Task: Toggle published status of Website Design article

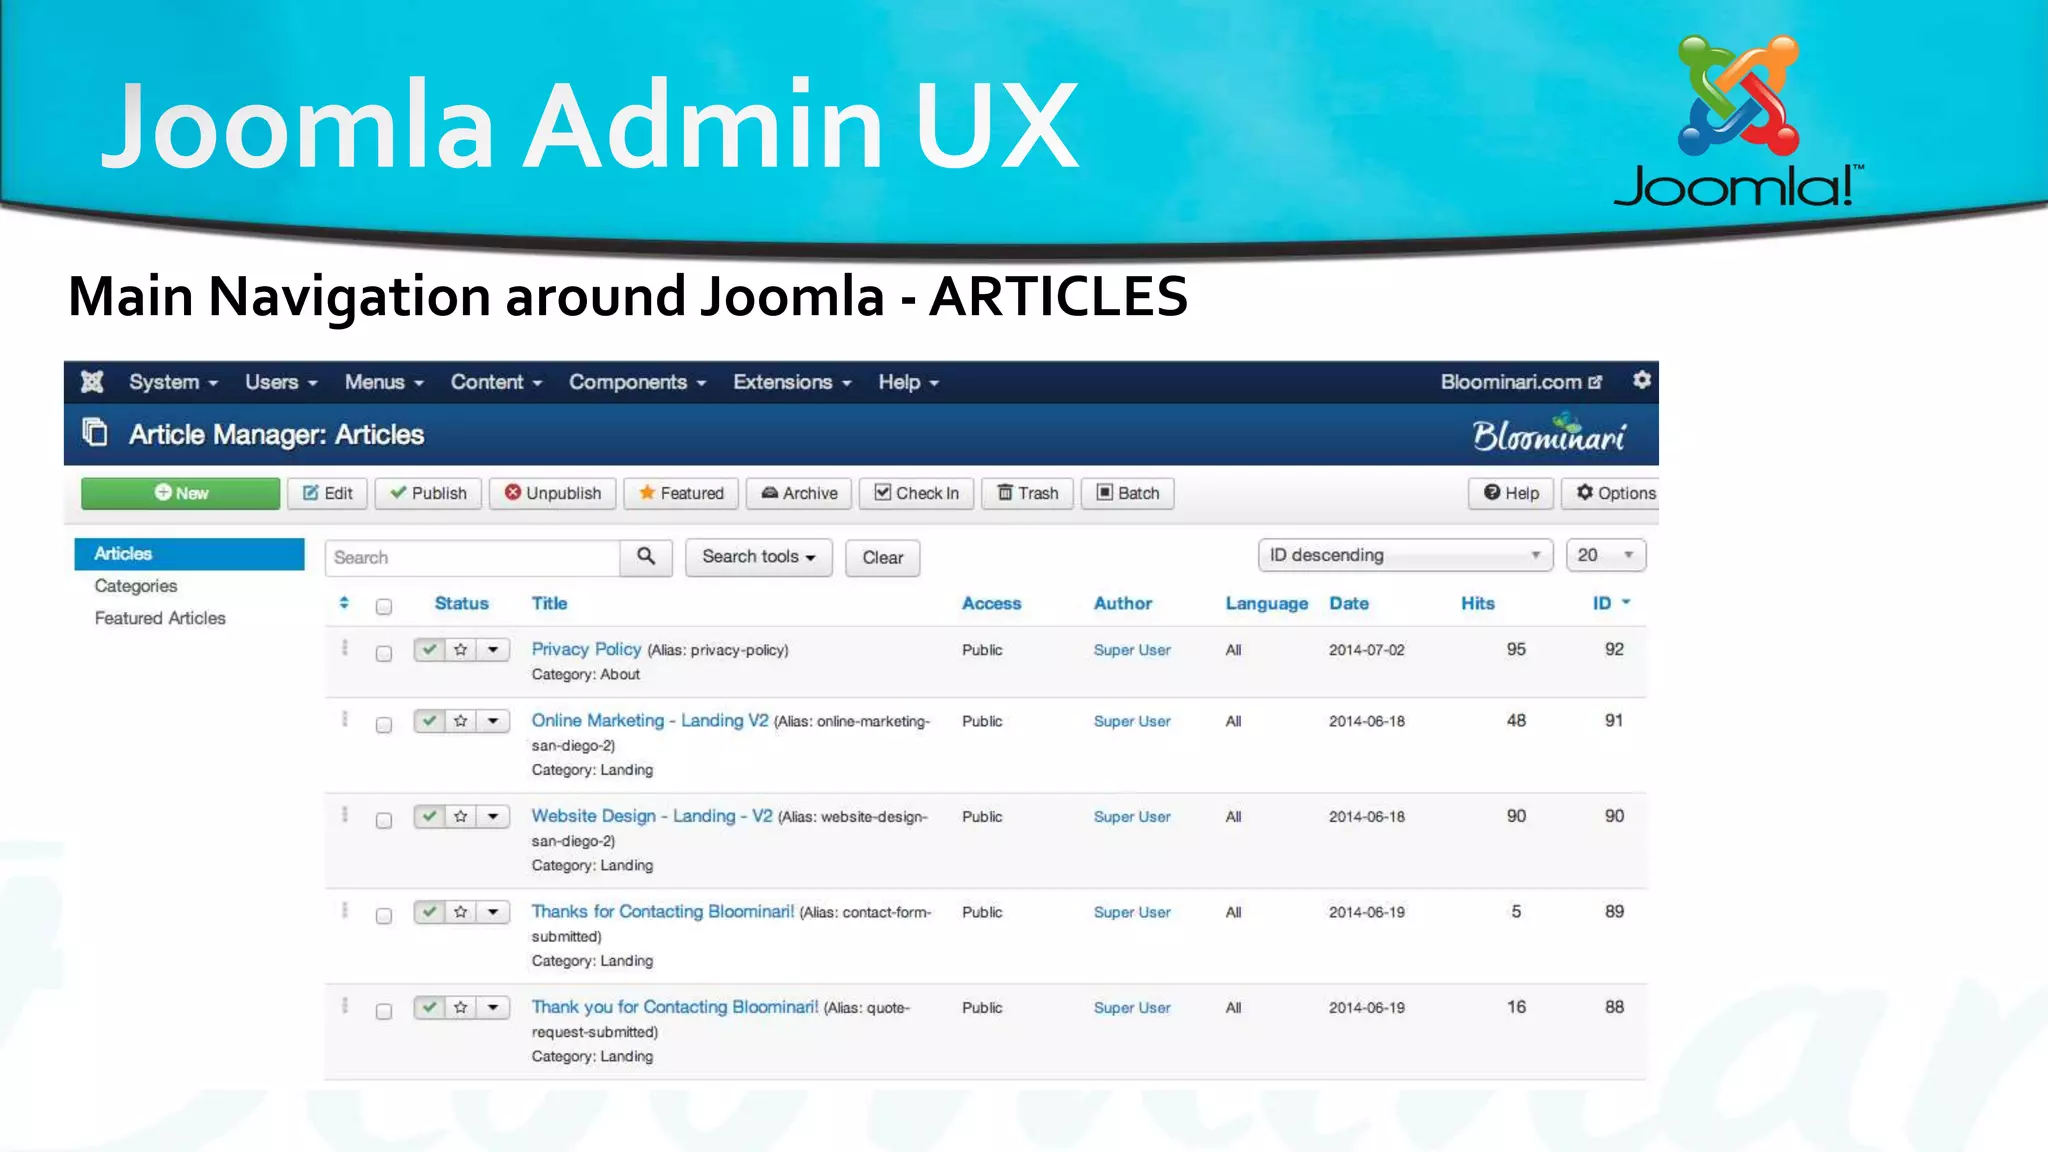Action: point(429,816)
